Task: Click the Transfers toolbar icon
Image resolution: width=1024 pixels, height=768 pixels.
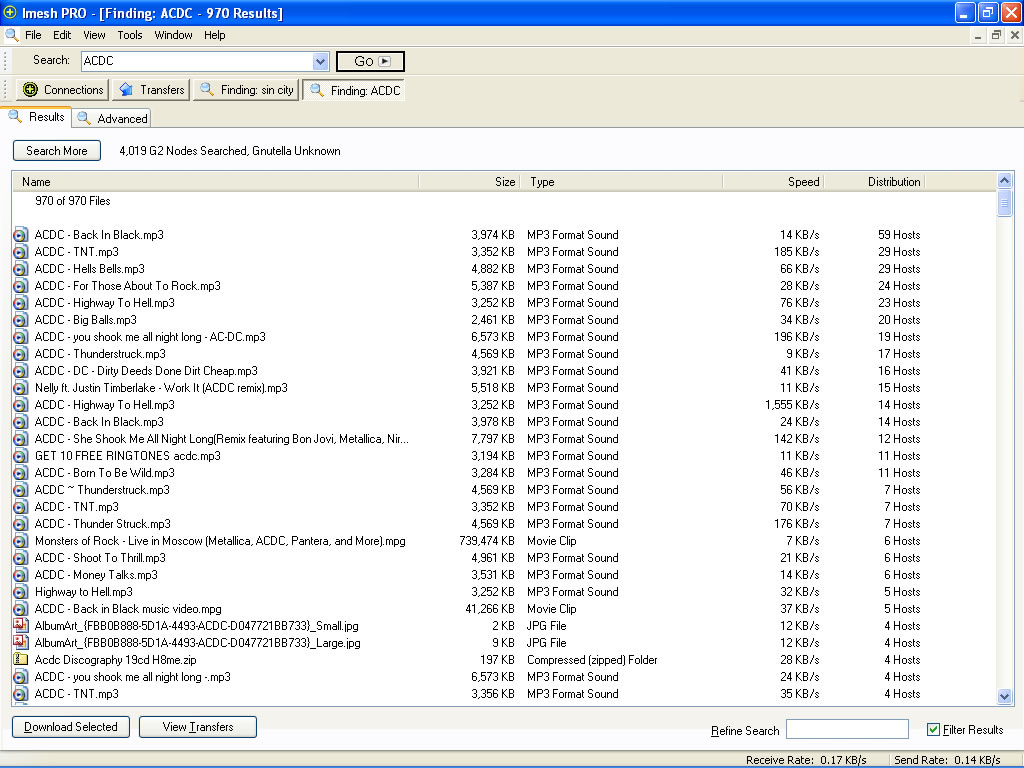Action: pos(126,90)
